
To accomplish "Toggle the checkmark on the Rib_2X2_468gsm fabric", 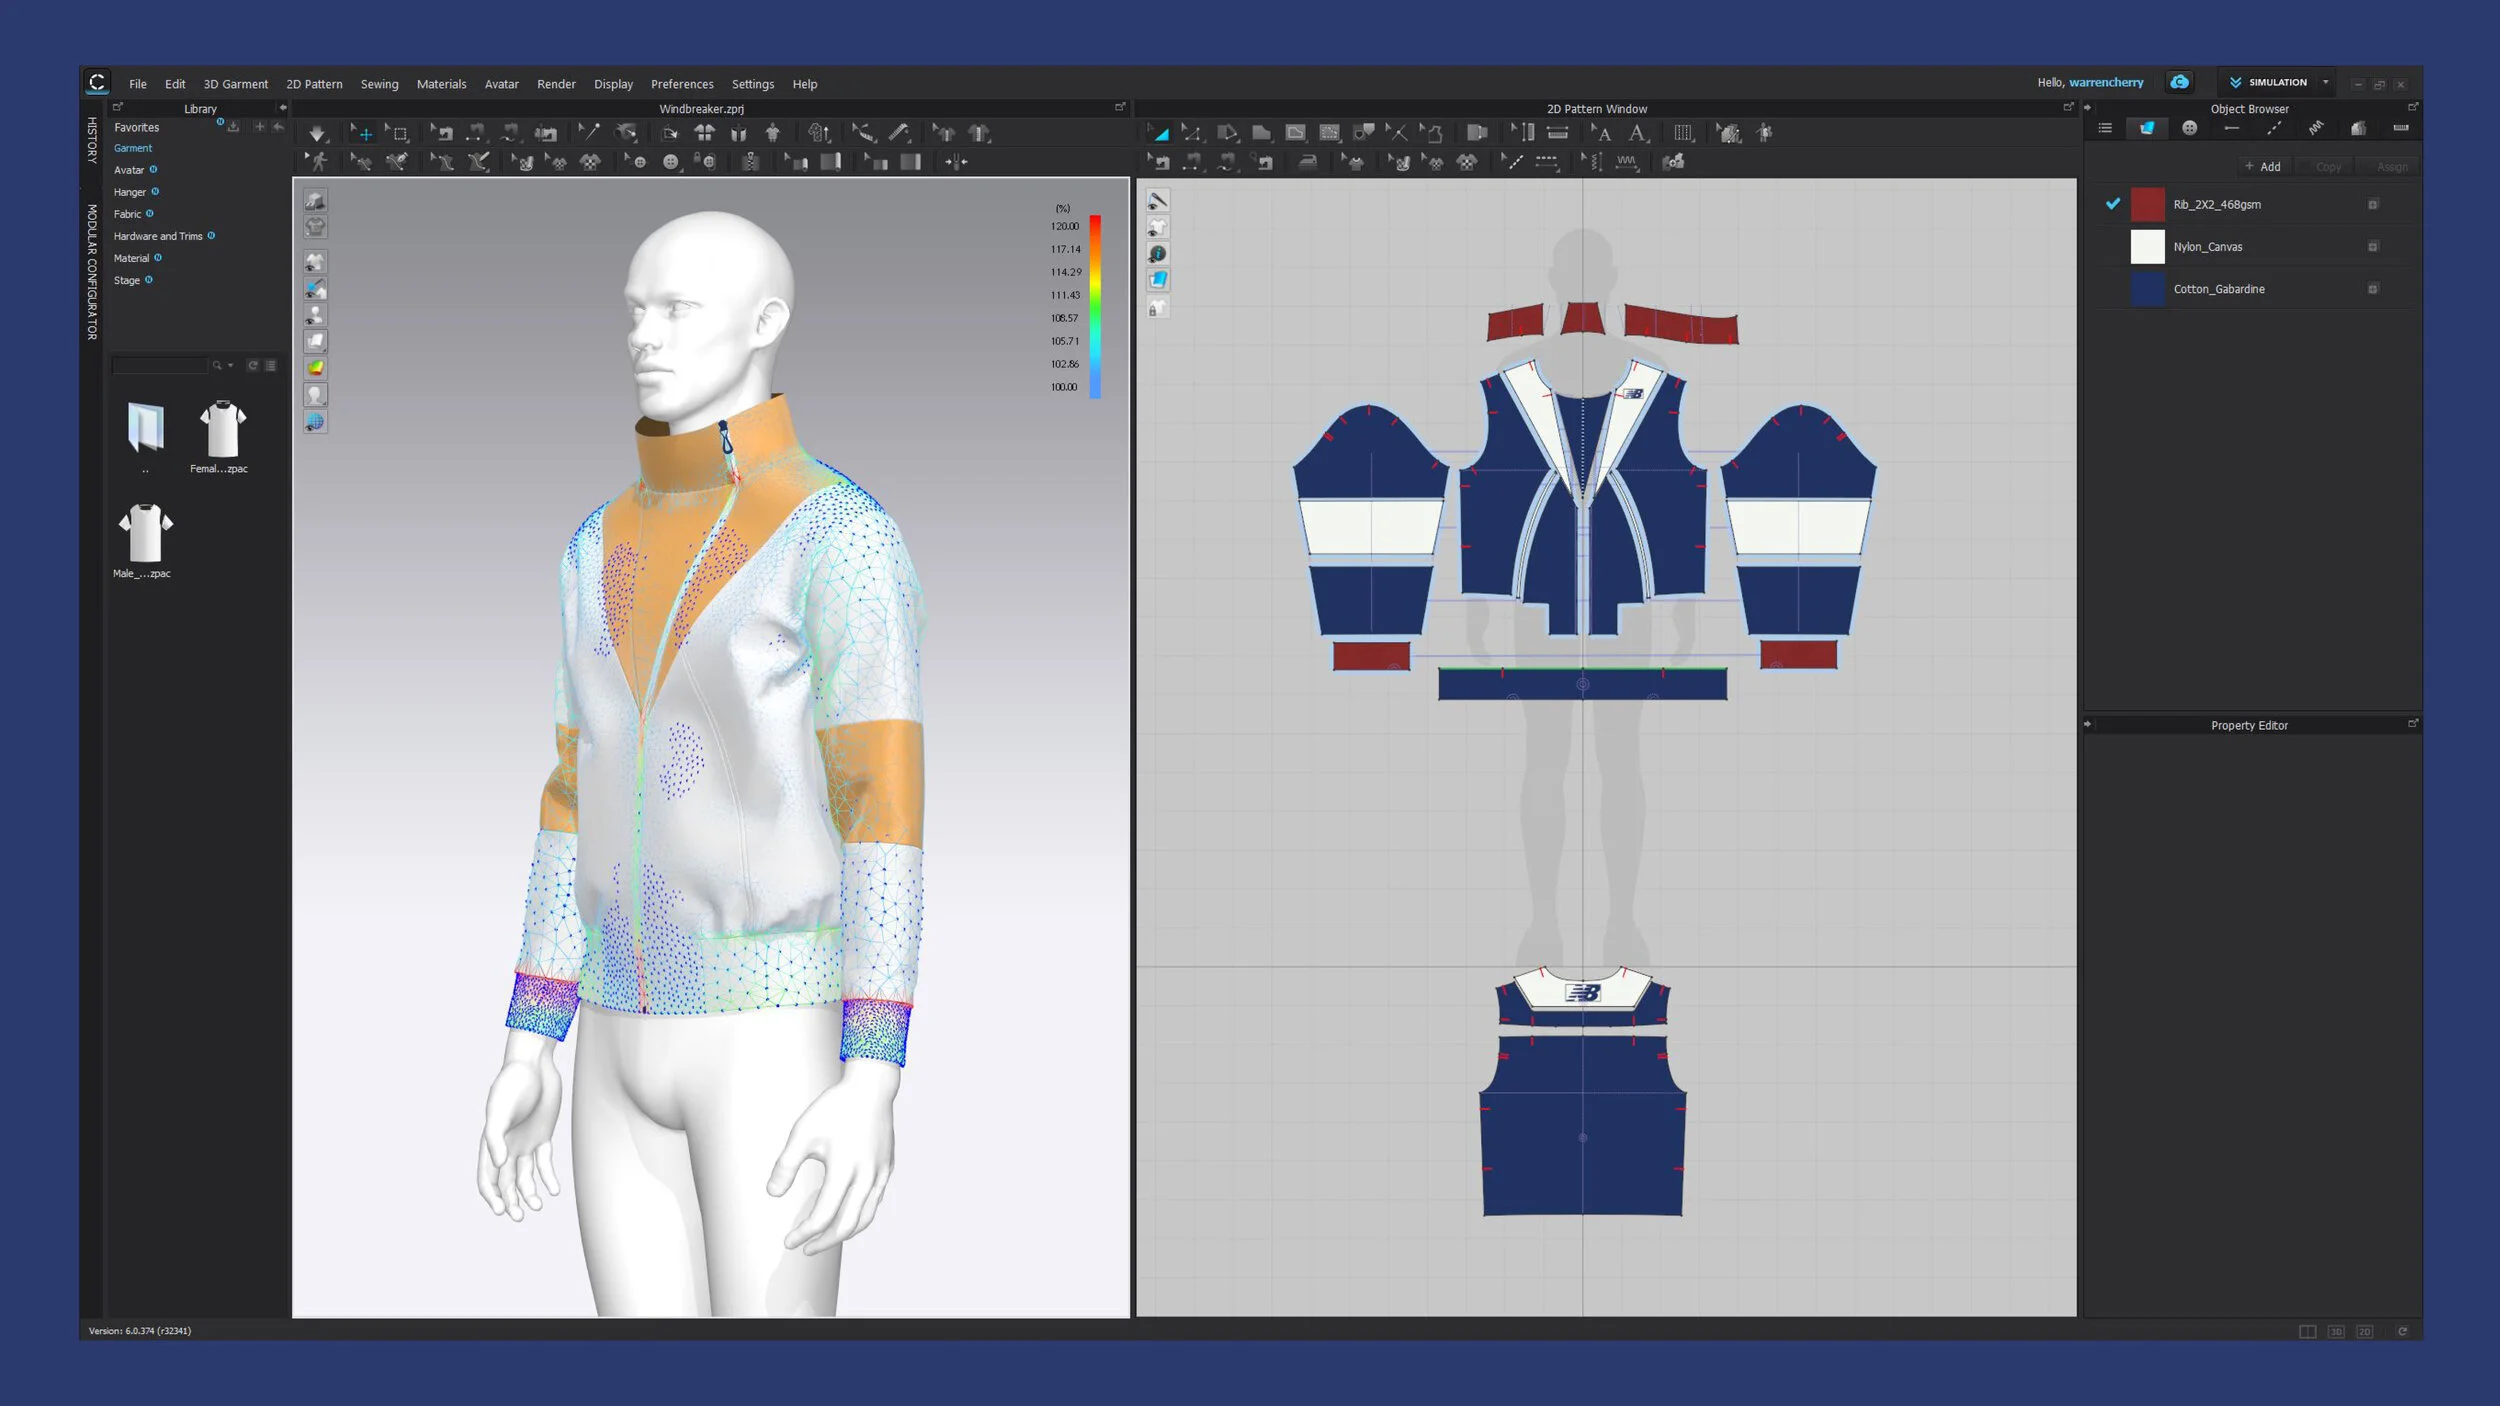I will tap(2112, 204).
